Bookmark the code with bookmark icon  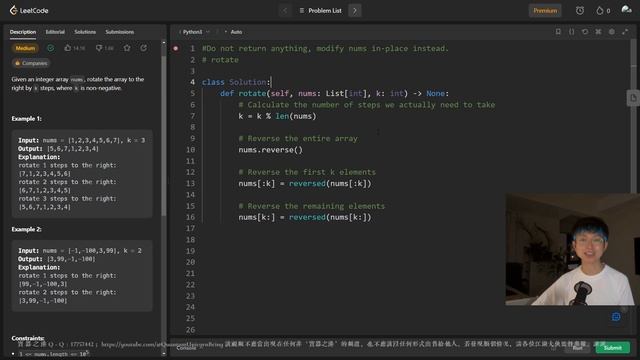[558, 31]
